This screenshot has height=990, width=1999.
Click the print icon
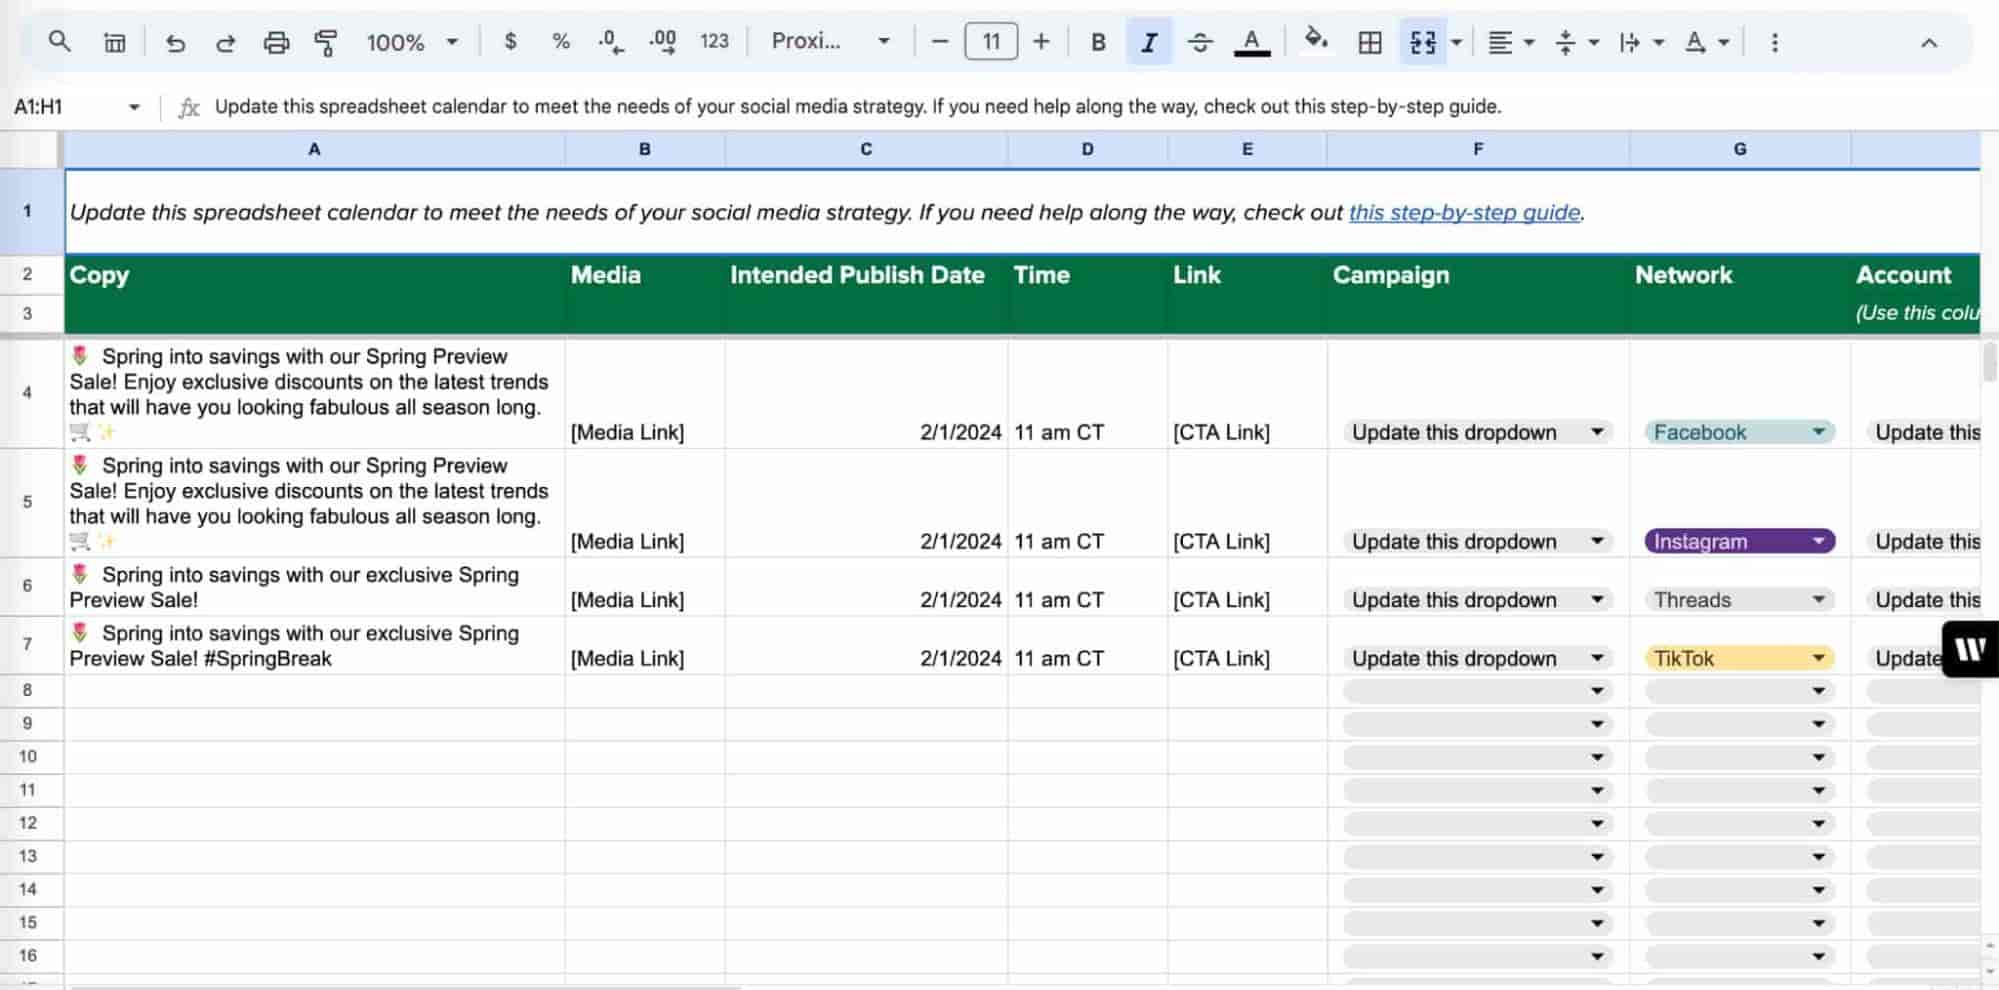pyautogui.click(x=276, y=42)
